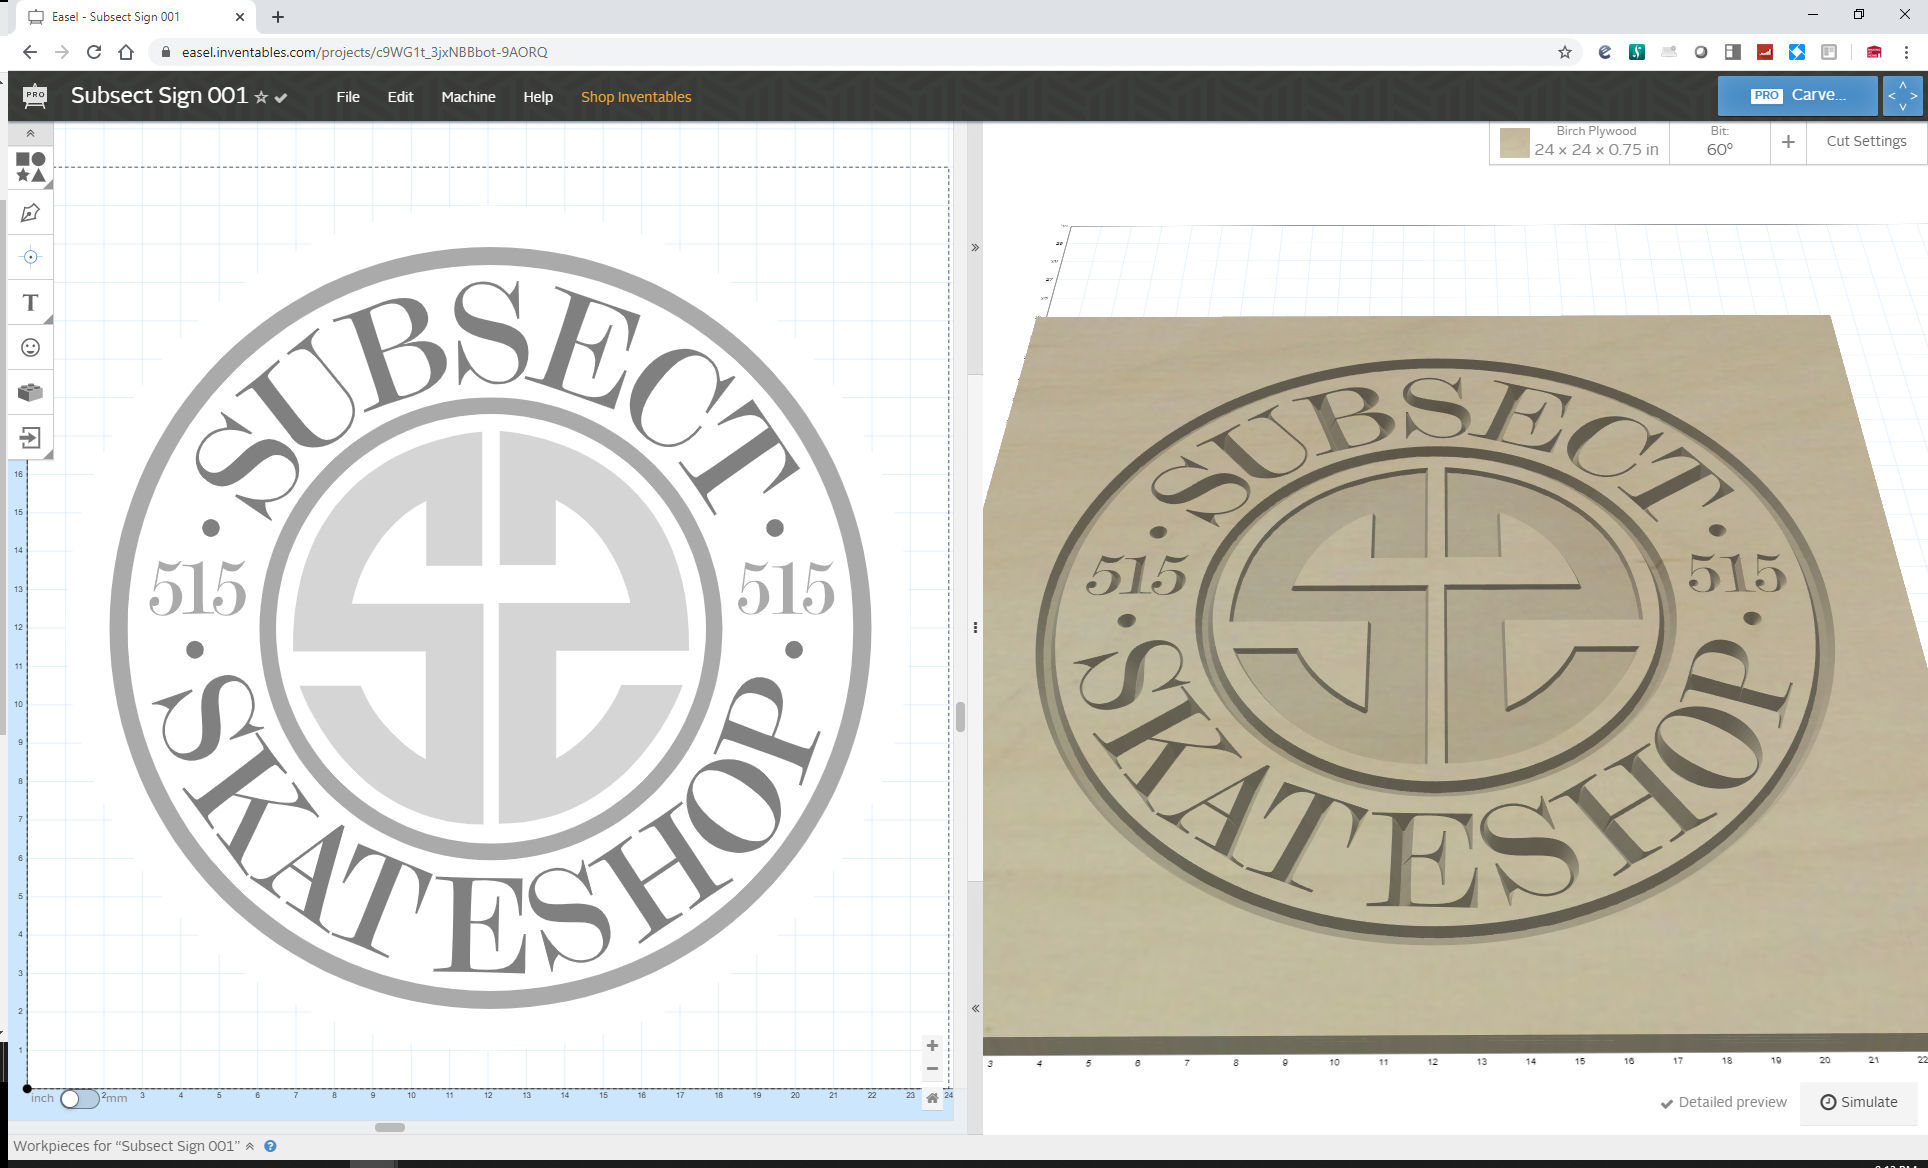Viewport: 1928px width, 1168px height.
Task: Click the PRO Carve button
Action: pos(1797,96)
